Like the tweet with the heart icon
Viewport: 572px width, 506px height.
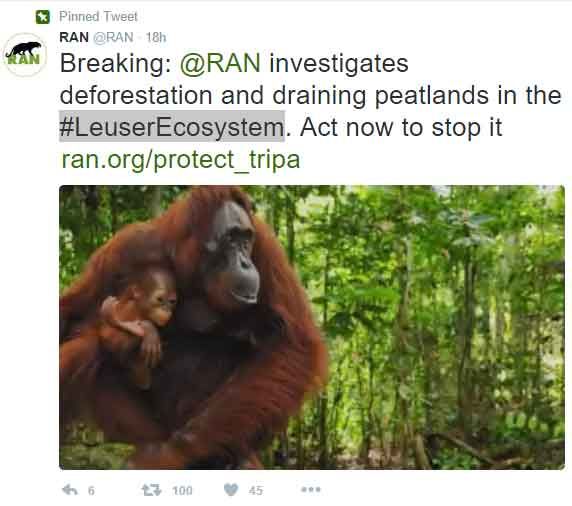click(x=231, y=490)
